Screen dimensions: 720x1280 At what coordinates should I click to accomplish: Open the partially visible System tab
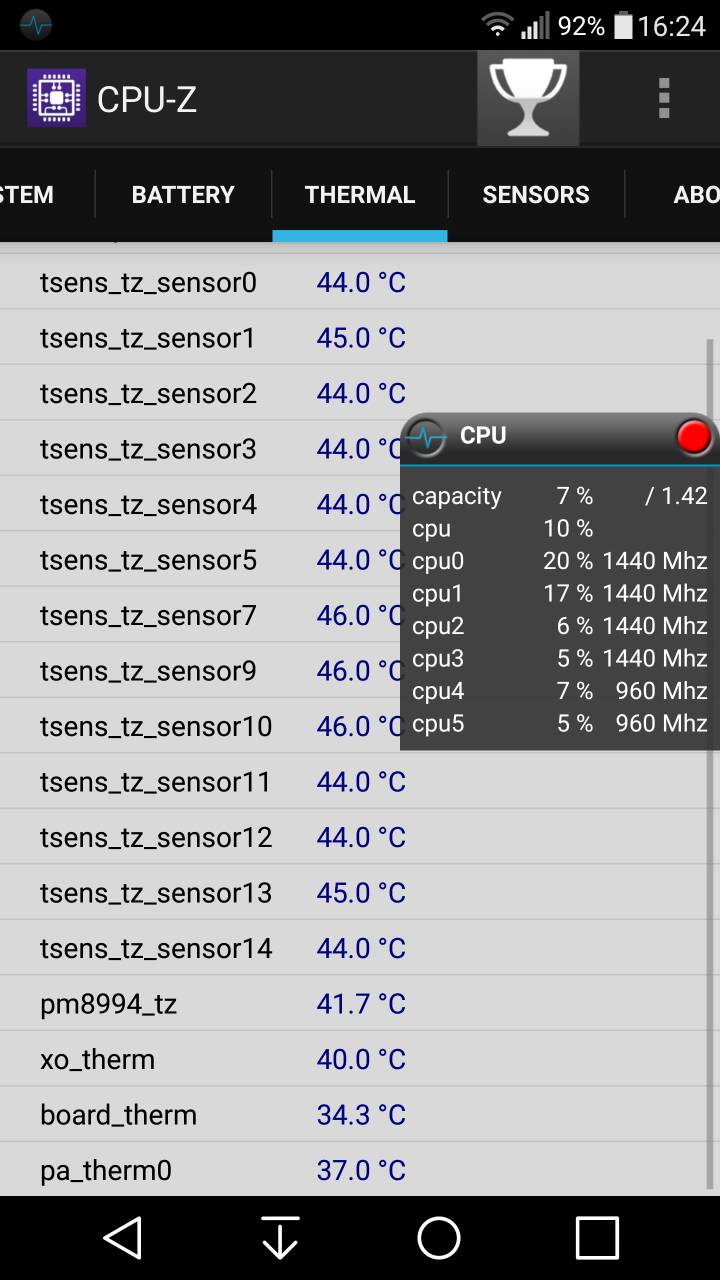[x=28, y=195]
